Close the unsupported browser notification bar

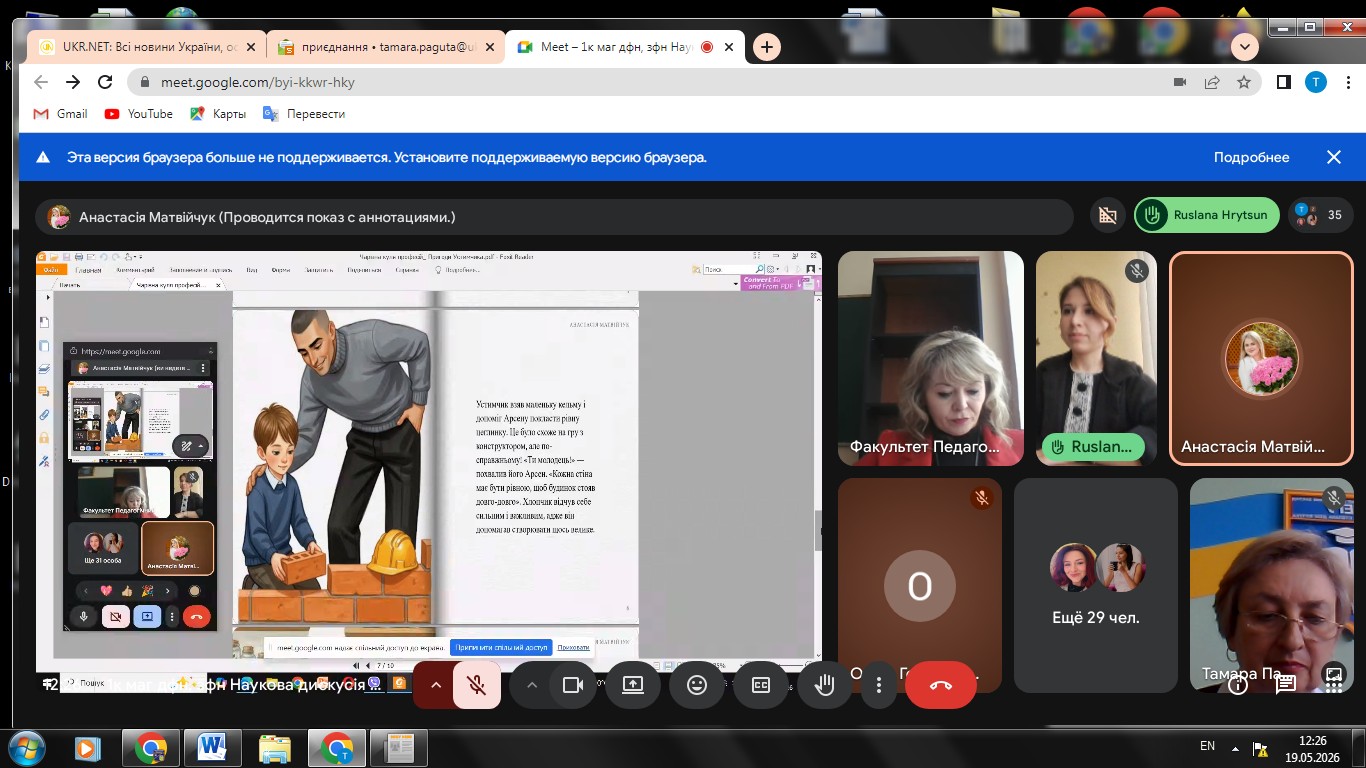[1333, 157]
